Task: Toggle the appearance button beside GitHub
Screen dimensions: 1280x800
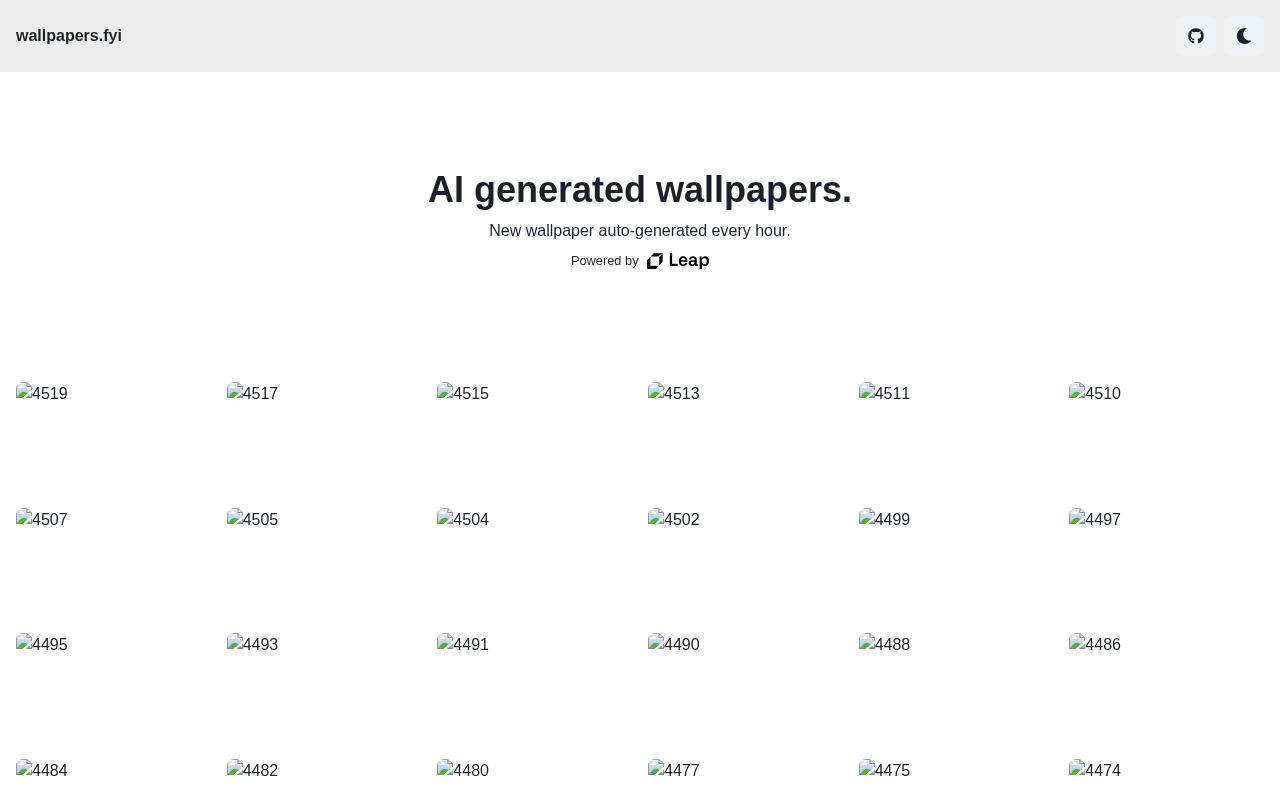Action: pyautogui.click(x=1244, y=36)
